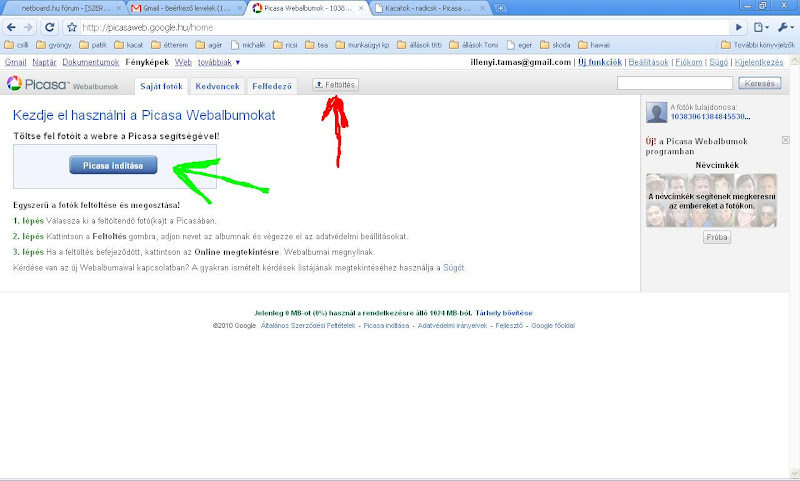
Task: Open the Fejlesztő footer link
Action: coord(509,325)
